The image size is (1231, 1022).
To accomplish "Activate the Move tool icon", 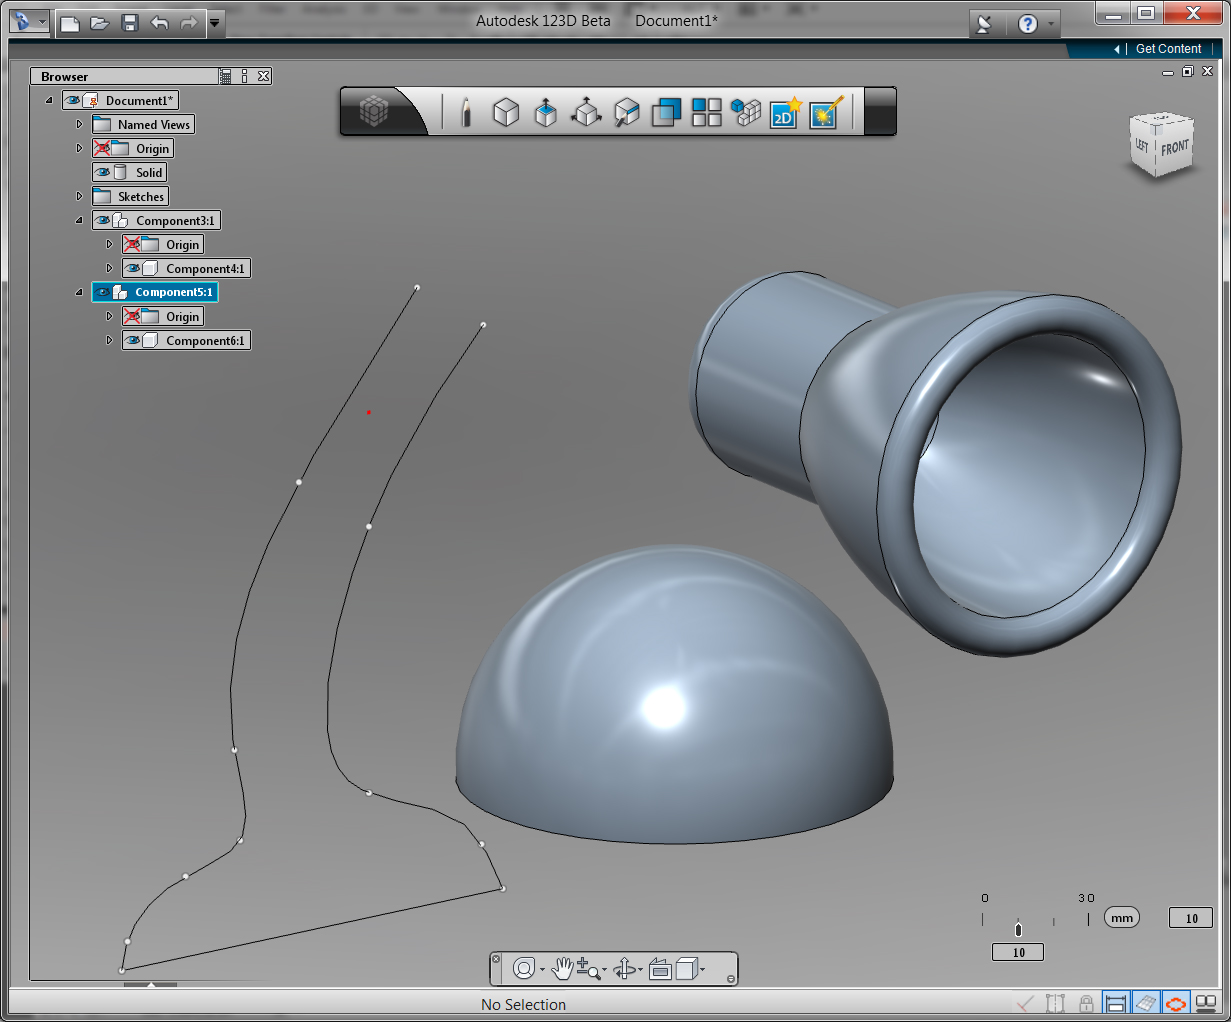I will [586, 112].
